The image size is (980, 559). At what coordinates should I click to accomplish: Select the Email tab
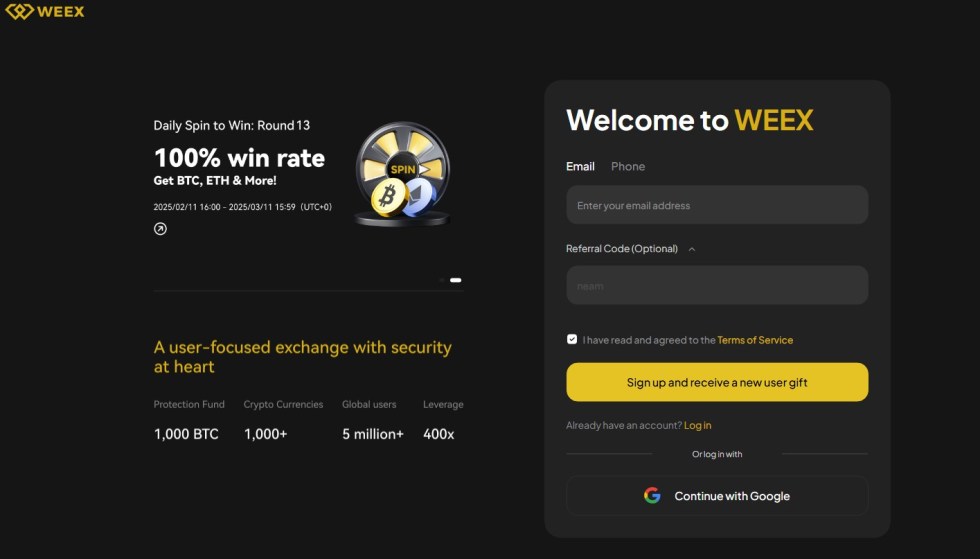(580, 167)
